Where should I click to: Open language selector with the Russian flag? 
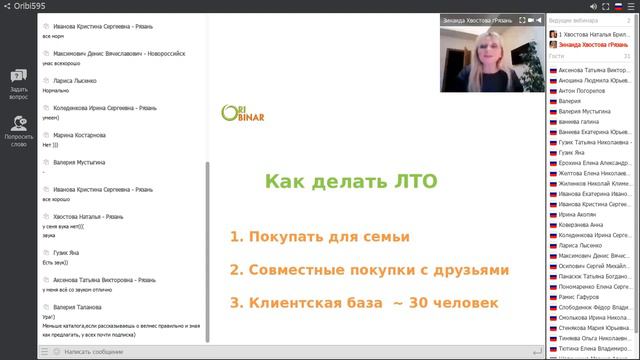[x=618, y=7]
